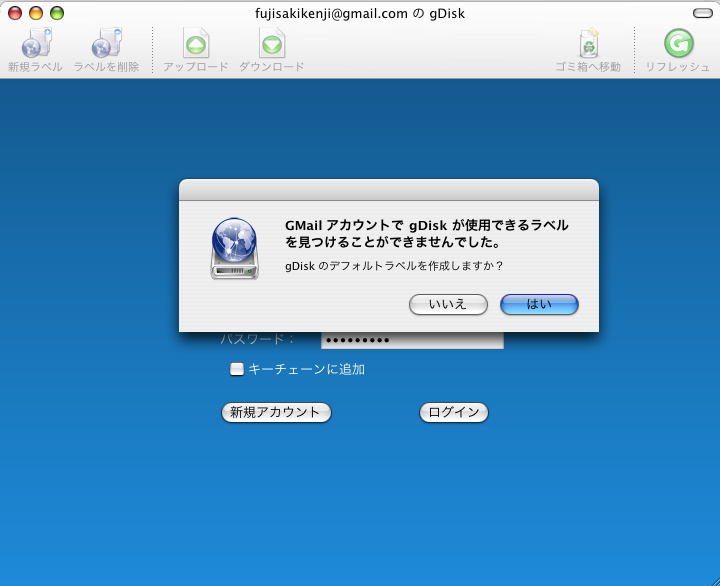Toggle toolbar with the title bar pill button
Screen dimensions: 720x586
[703, 13]
